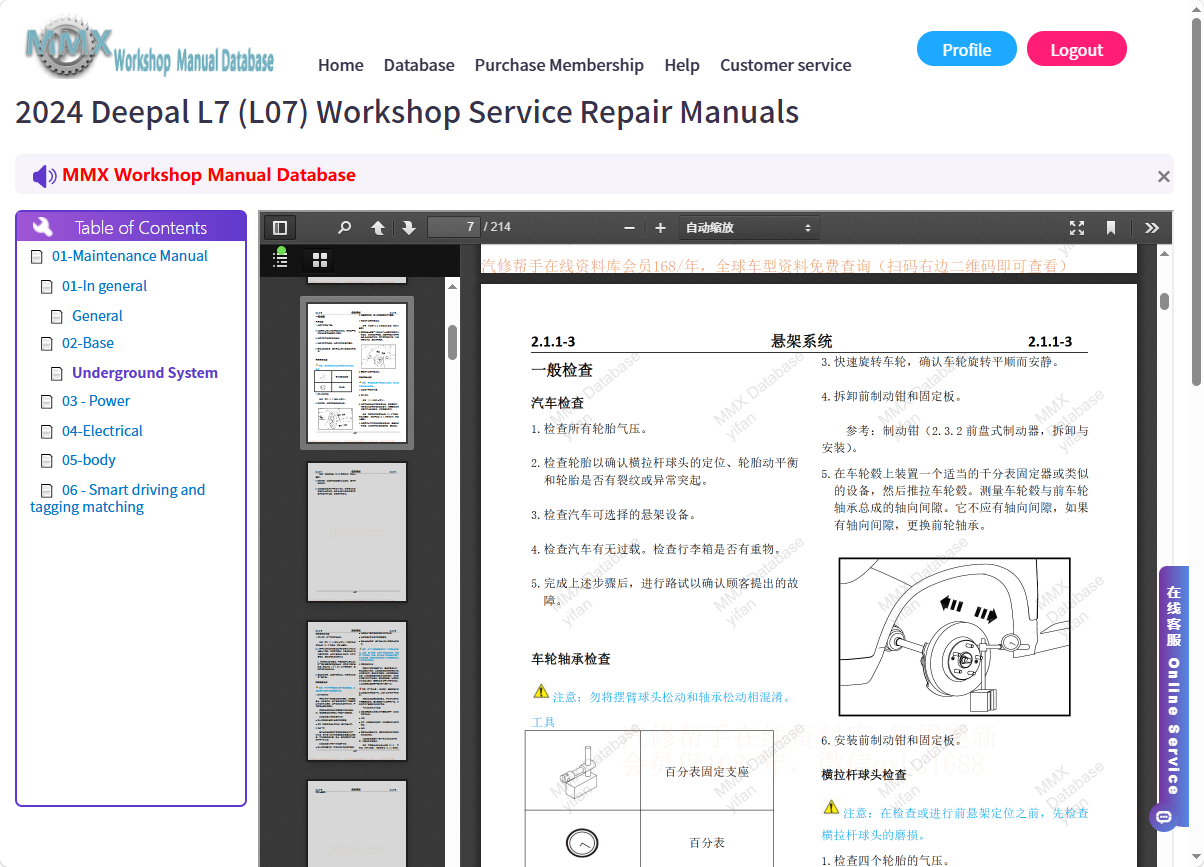1204x867 pixels.
Task: Show thumbnails grid view in sidebar
Action: pyautogui.click(x=320, y=260)
